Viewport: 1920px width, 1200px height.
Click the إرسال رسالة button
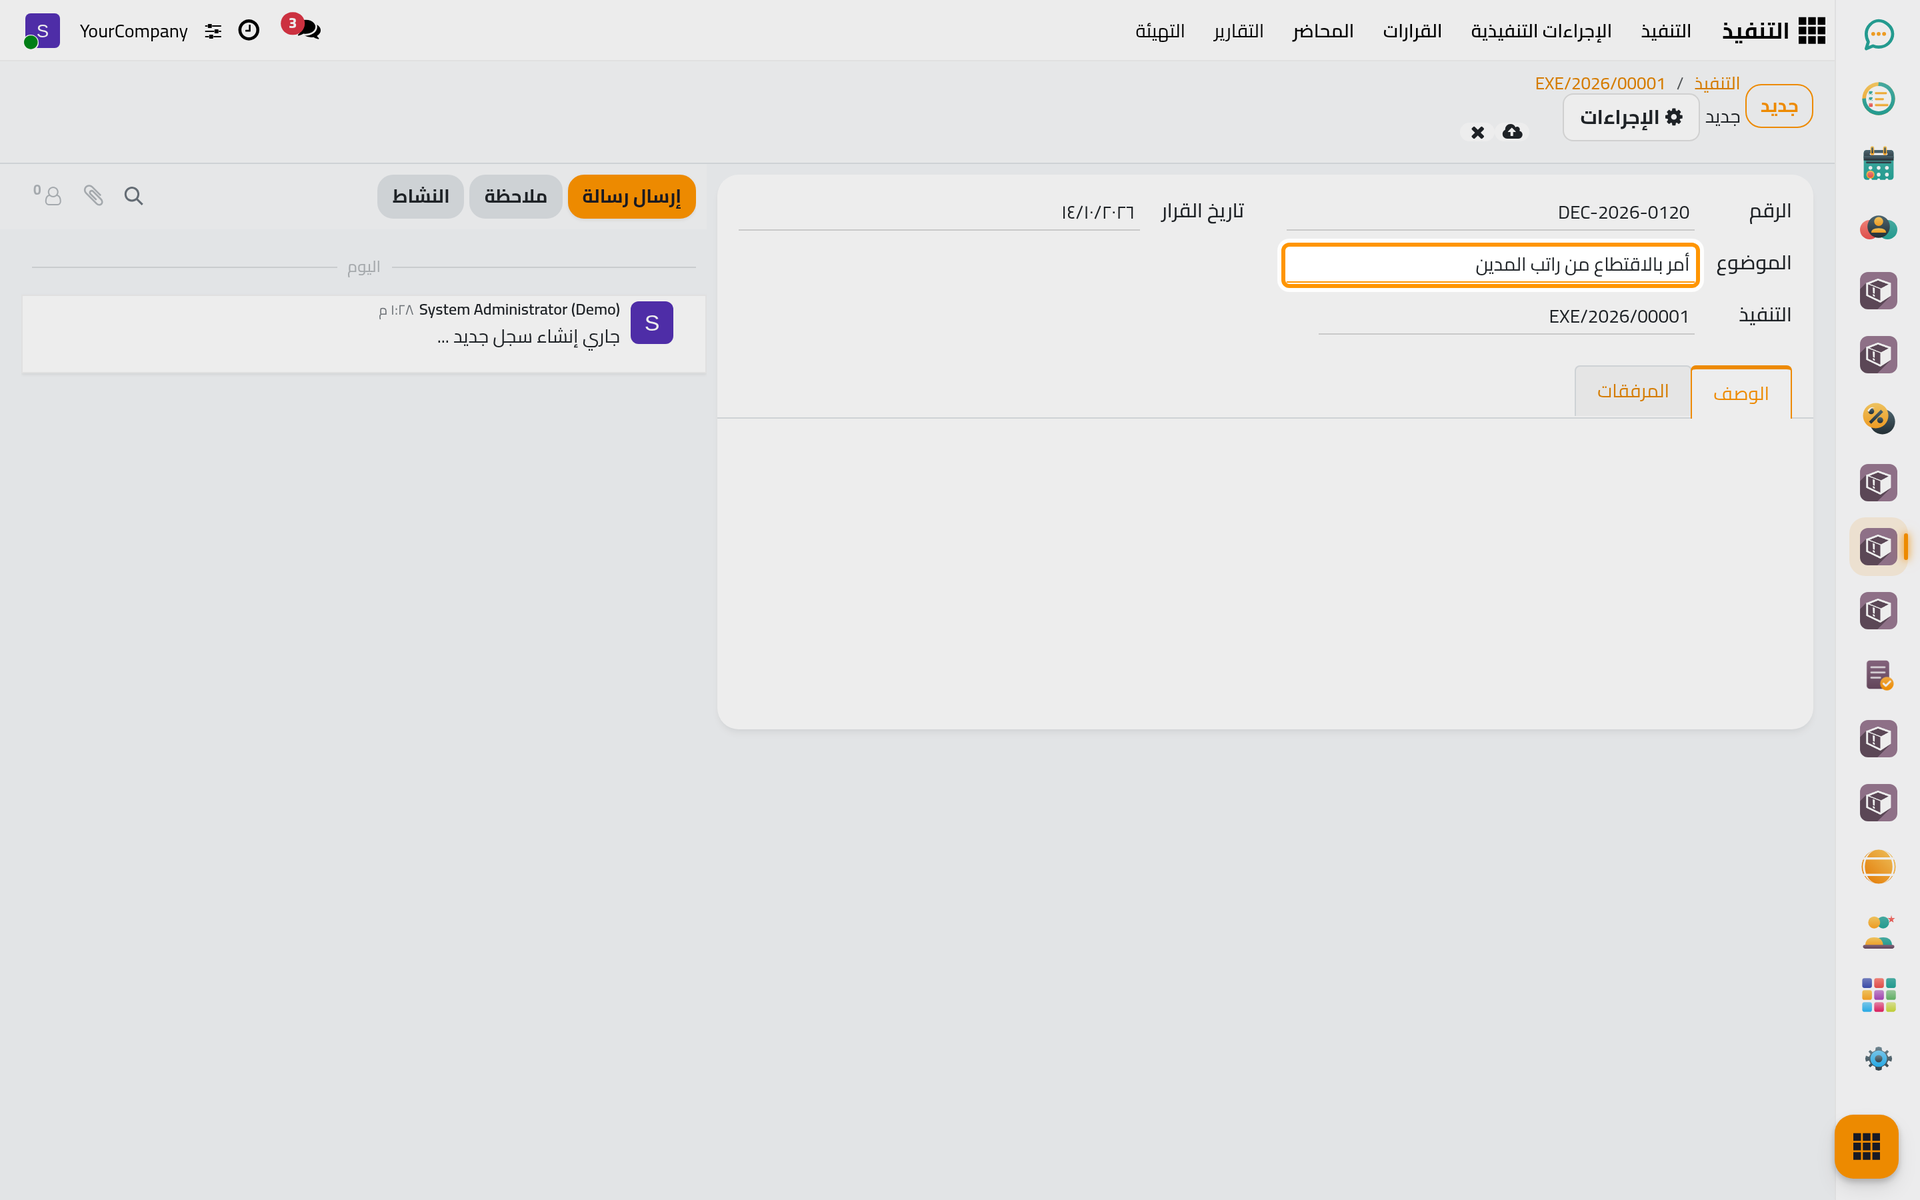631,196
